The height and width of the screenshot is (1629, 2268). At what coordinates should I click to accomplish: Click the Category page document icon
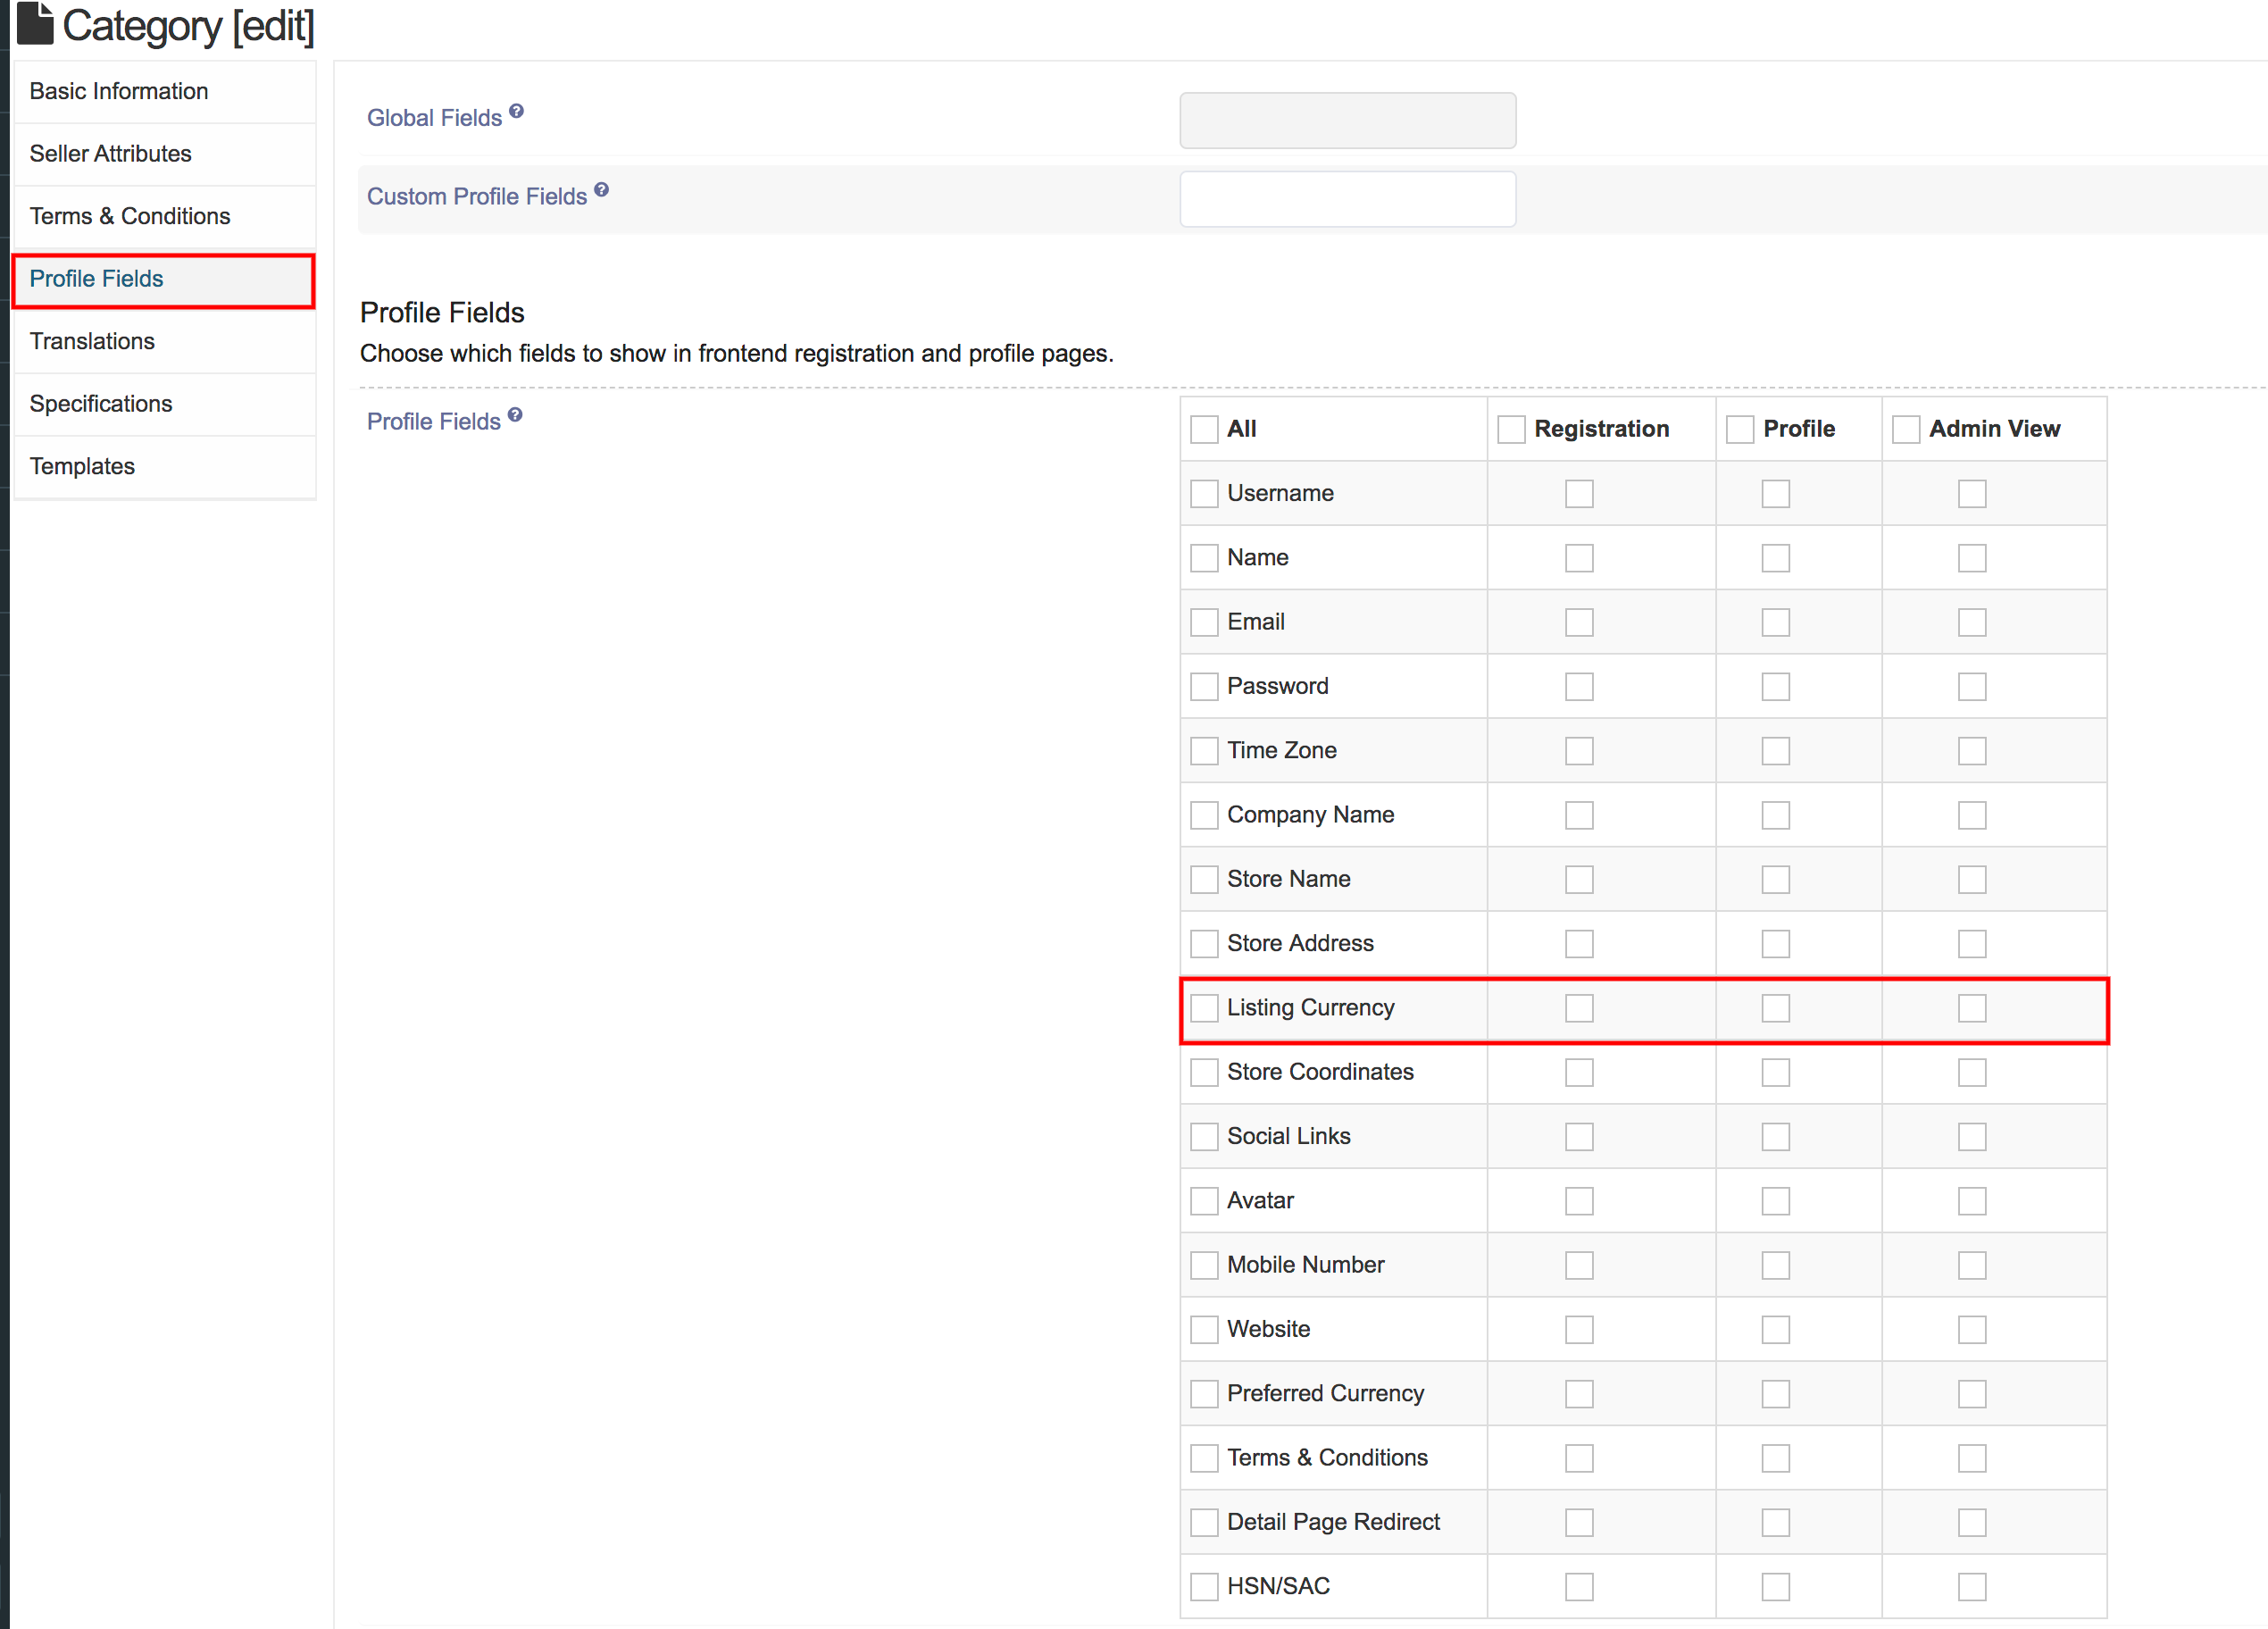click(x=35, y=24)
